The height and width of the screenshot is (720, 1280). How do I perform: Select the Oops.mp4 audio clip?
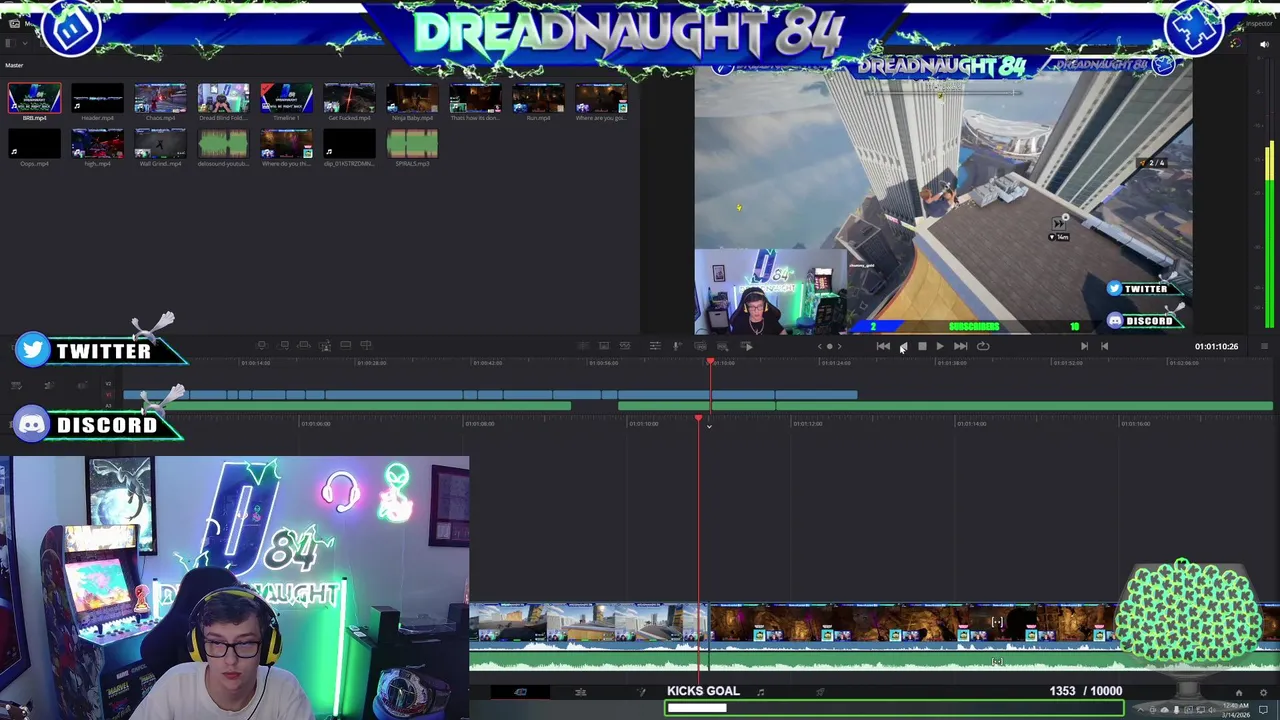34,144
